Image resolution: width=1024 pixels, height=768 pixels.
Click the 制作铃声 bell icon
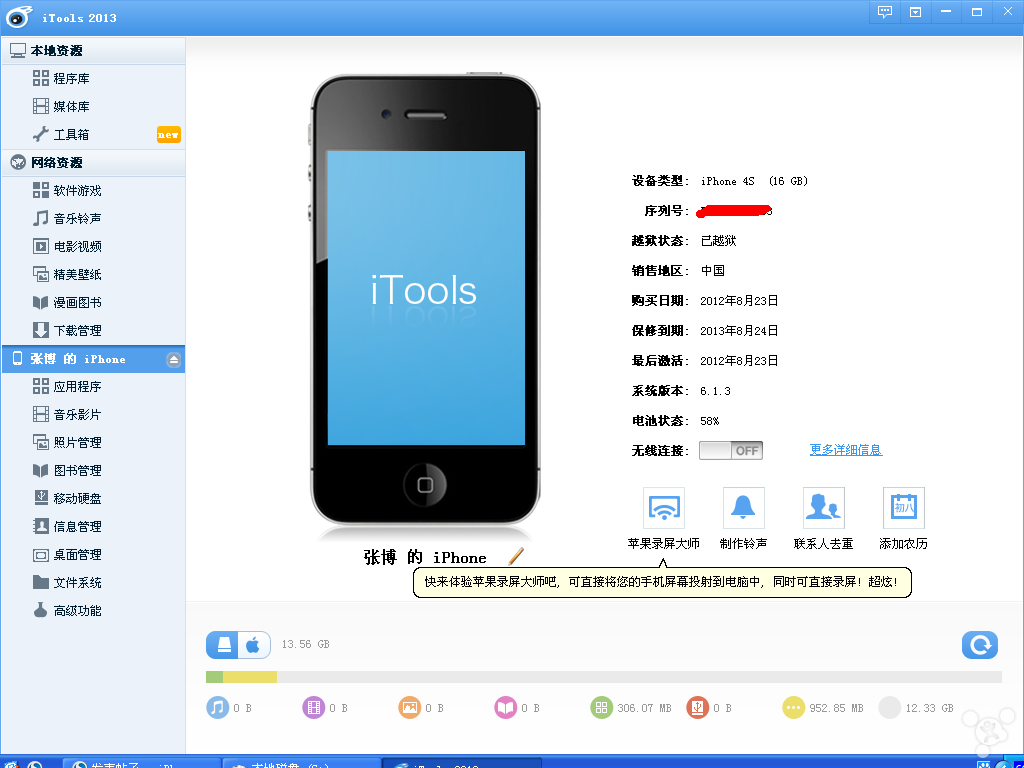743,508
